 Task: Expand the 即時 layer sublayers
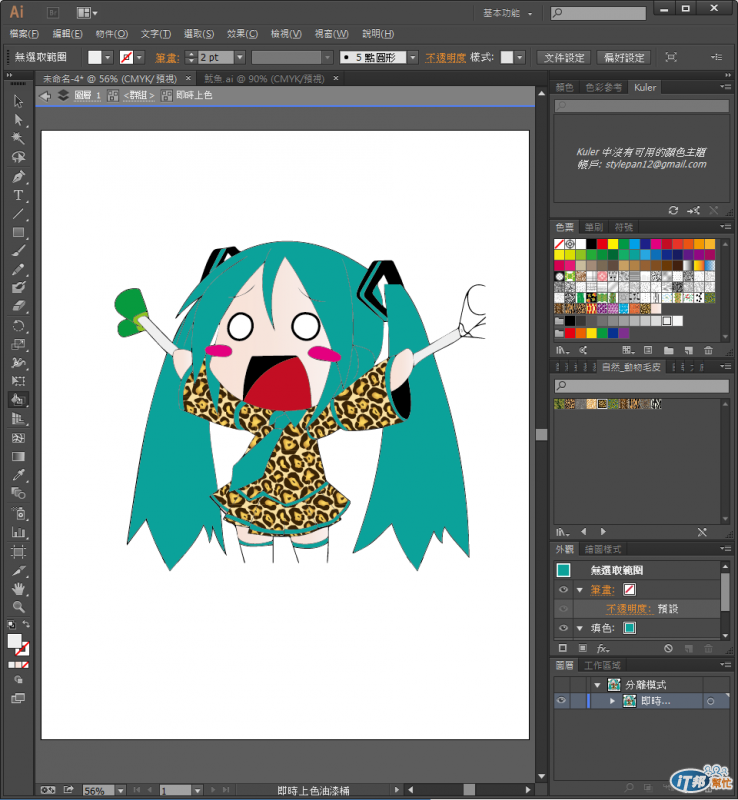[x=612, y=701]
